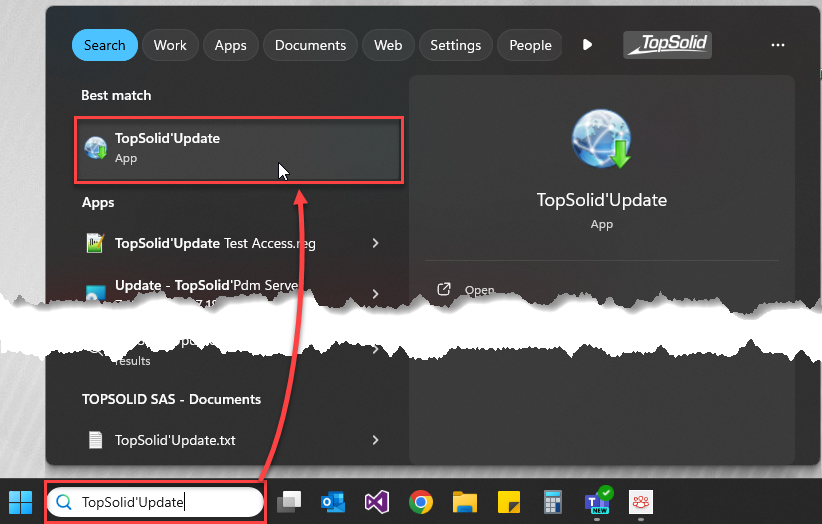This screenshot has height=524, width=822.
Task: Open the Windows Start menu
Action: (21, 502)
